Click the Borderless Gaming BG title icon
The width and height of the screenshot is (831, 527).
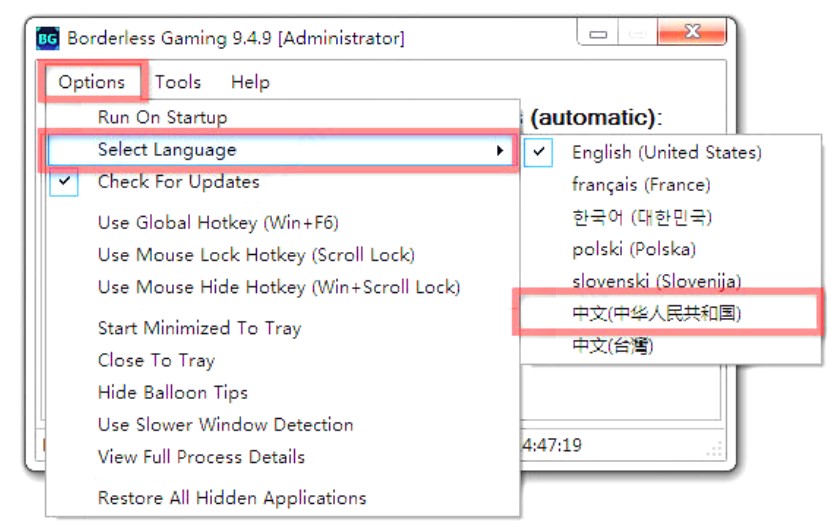click(48, 38)
